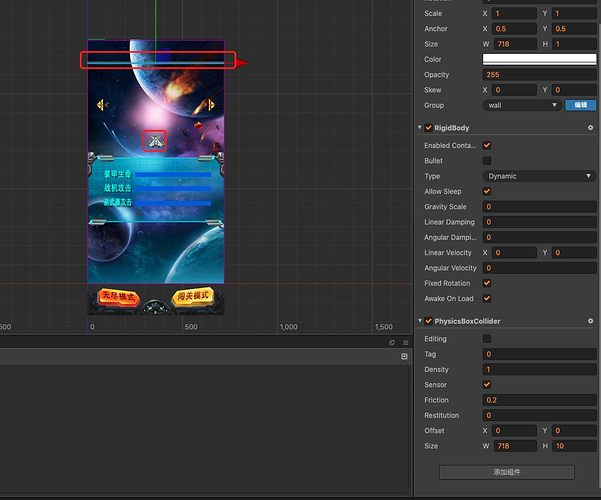Click the Linear Velocity X field
This screenshot has height=500, width=601.
tap(514, 253)
